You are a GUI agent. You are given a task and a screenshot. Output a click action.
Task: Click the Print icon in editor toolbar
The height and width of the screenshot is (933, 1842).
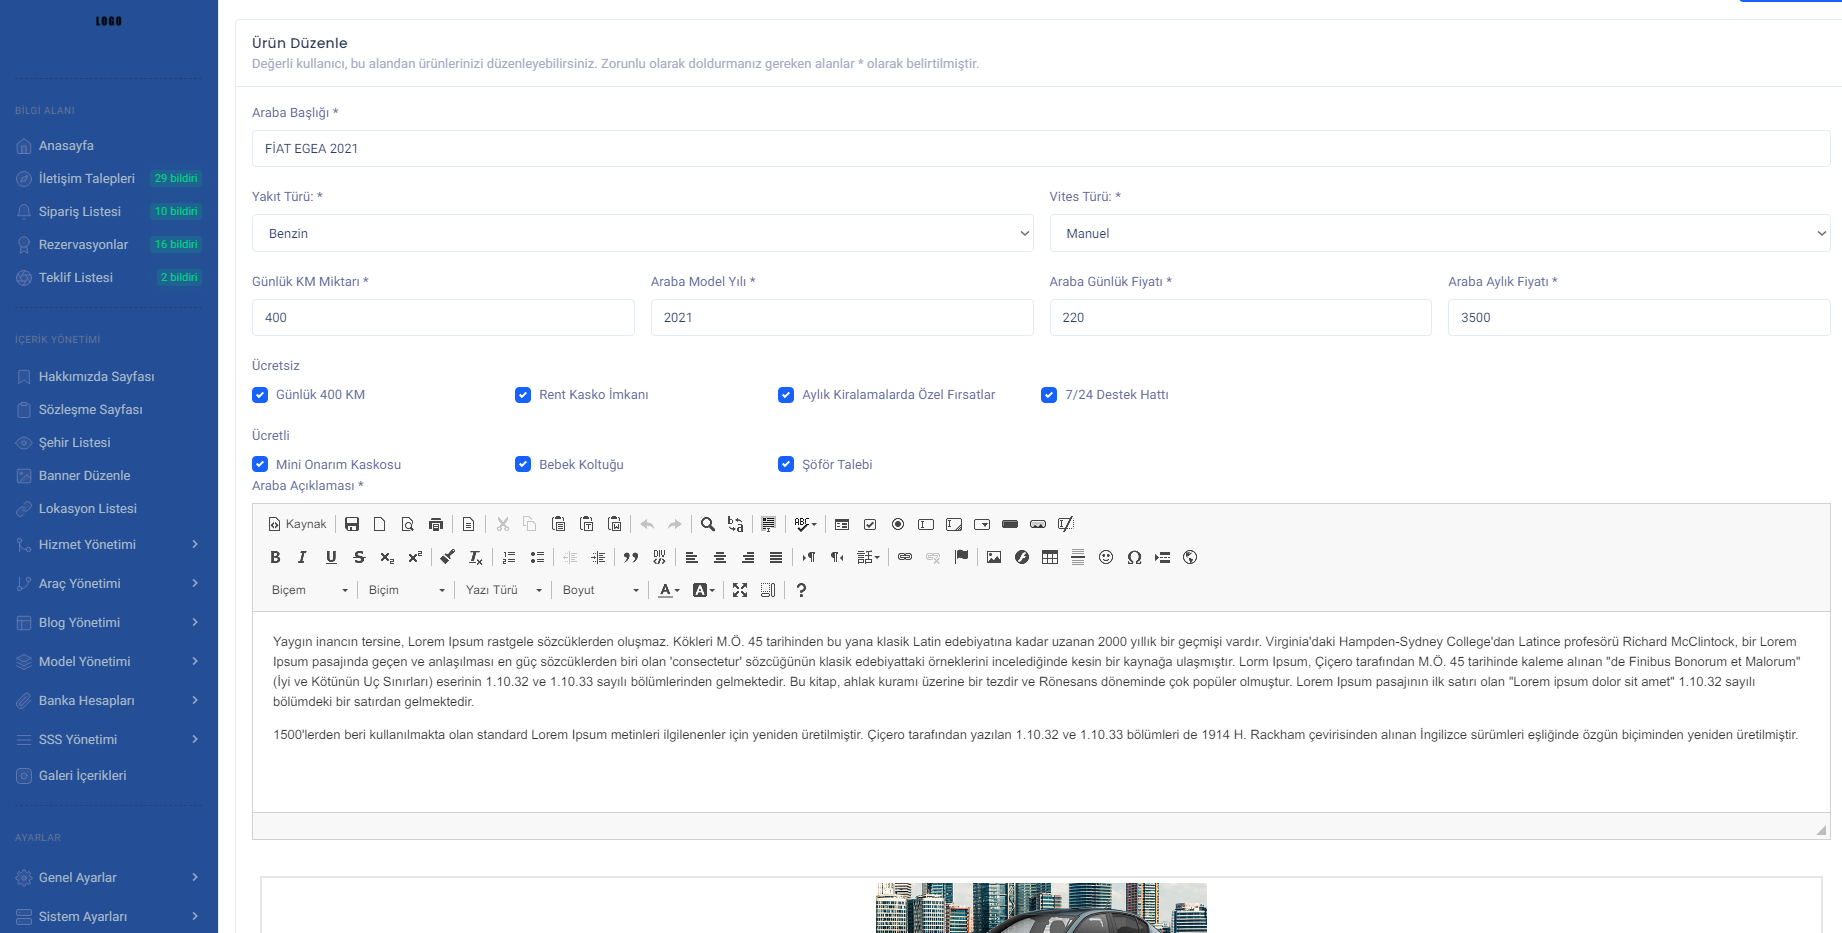point(436,524)
